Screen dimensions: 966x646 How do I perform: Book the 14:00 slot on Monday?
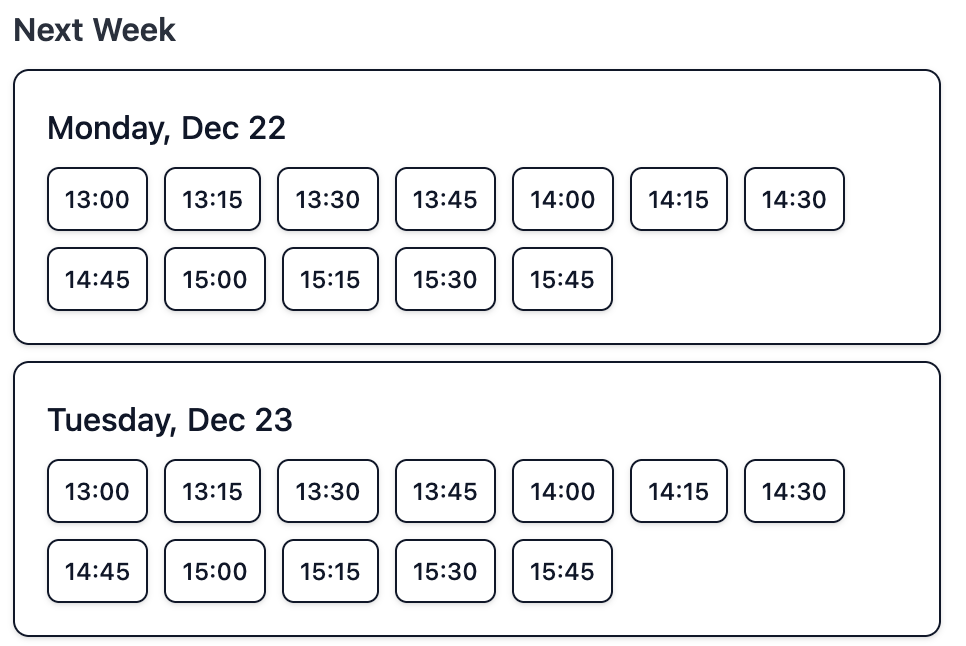tap(562, 199)
